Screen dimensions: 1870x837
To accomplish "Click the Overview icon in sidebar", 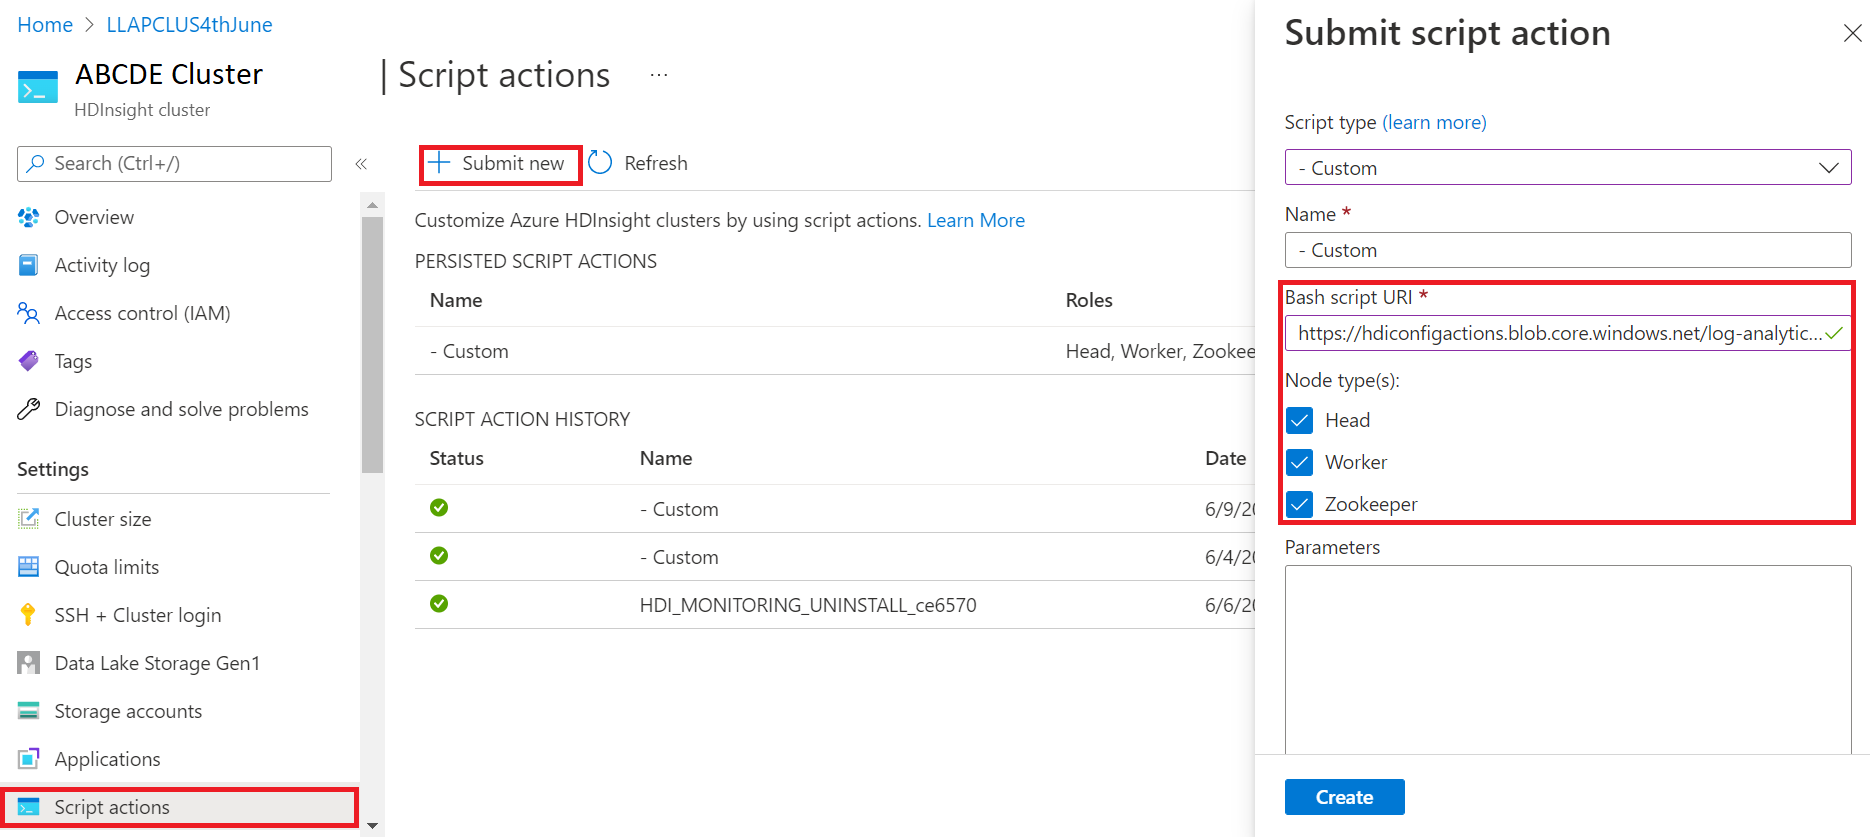I will 29,217.
